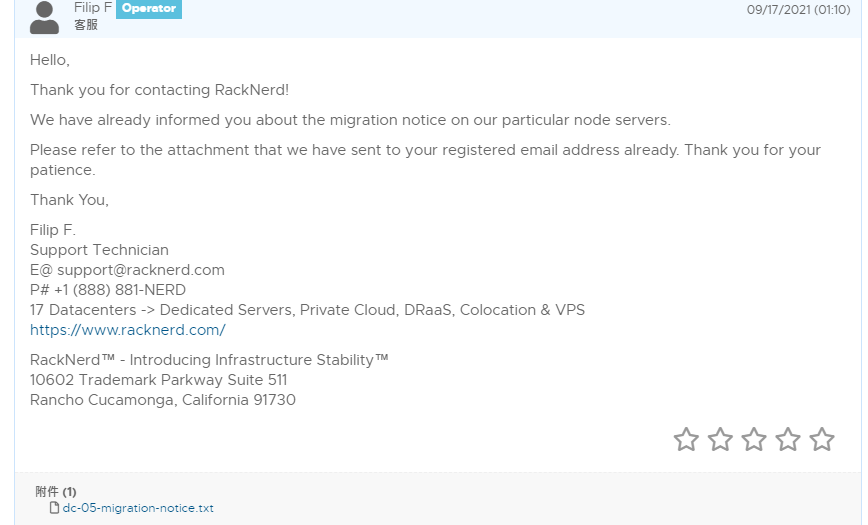The height and width of the screenshot is (525, 868).
Task: Click the operator's avatar icon
Action: pos(45,17)
